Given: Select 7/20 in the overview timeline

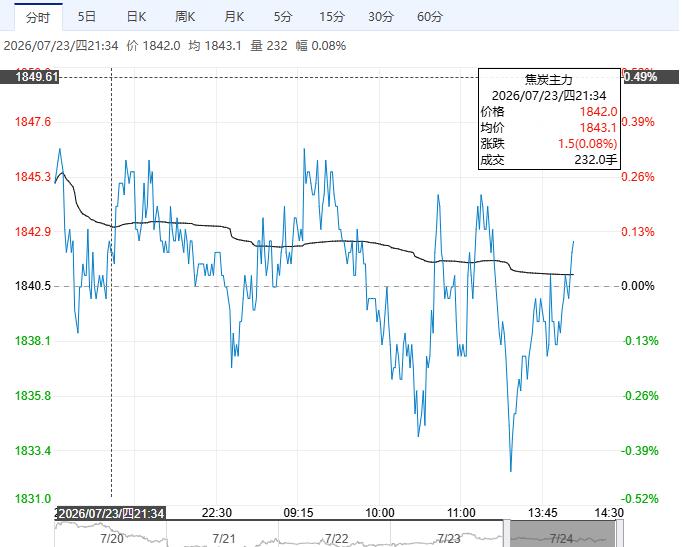Looking at the screenshot, I should (112, 538).
